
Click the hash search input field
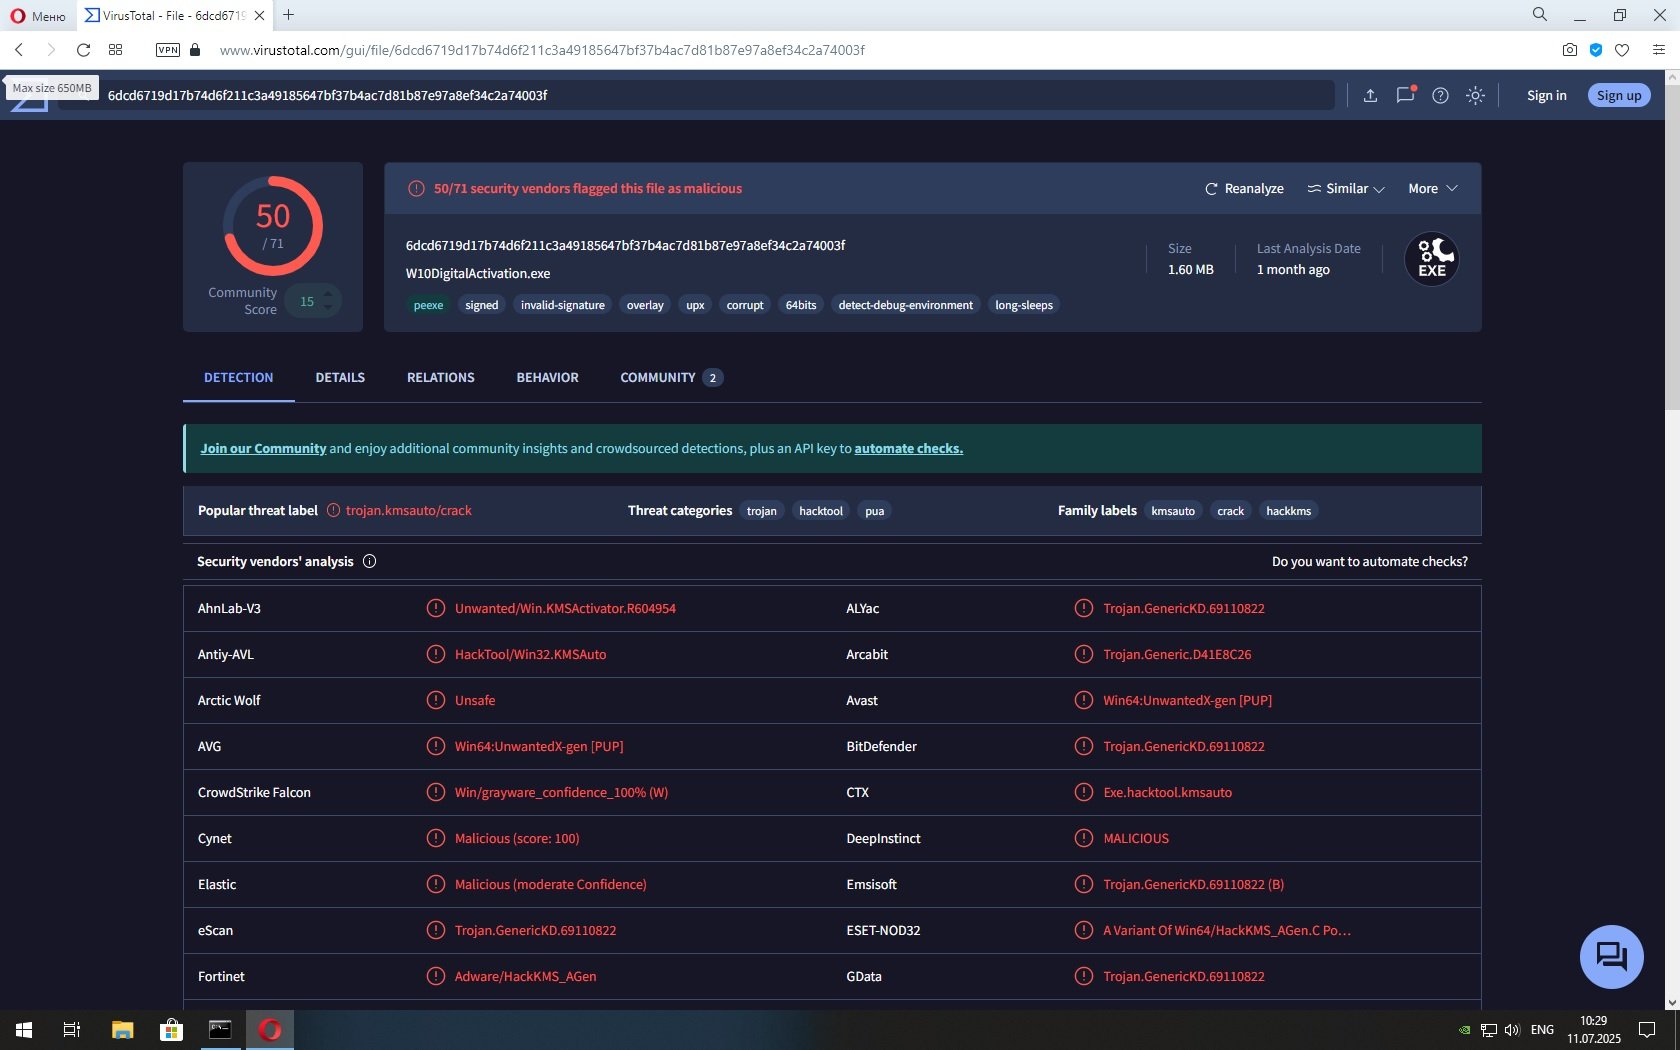(696, 95)
